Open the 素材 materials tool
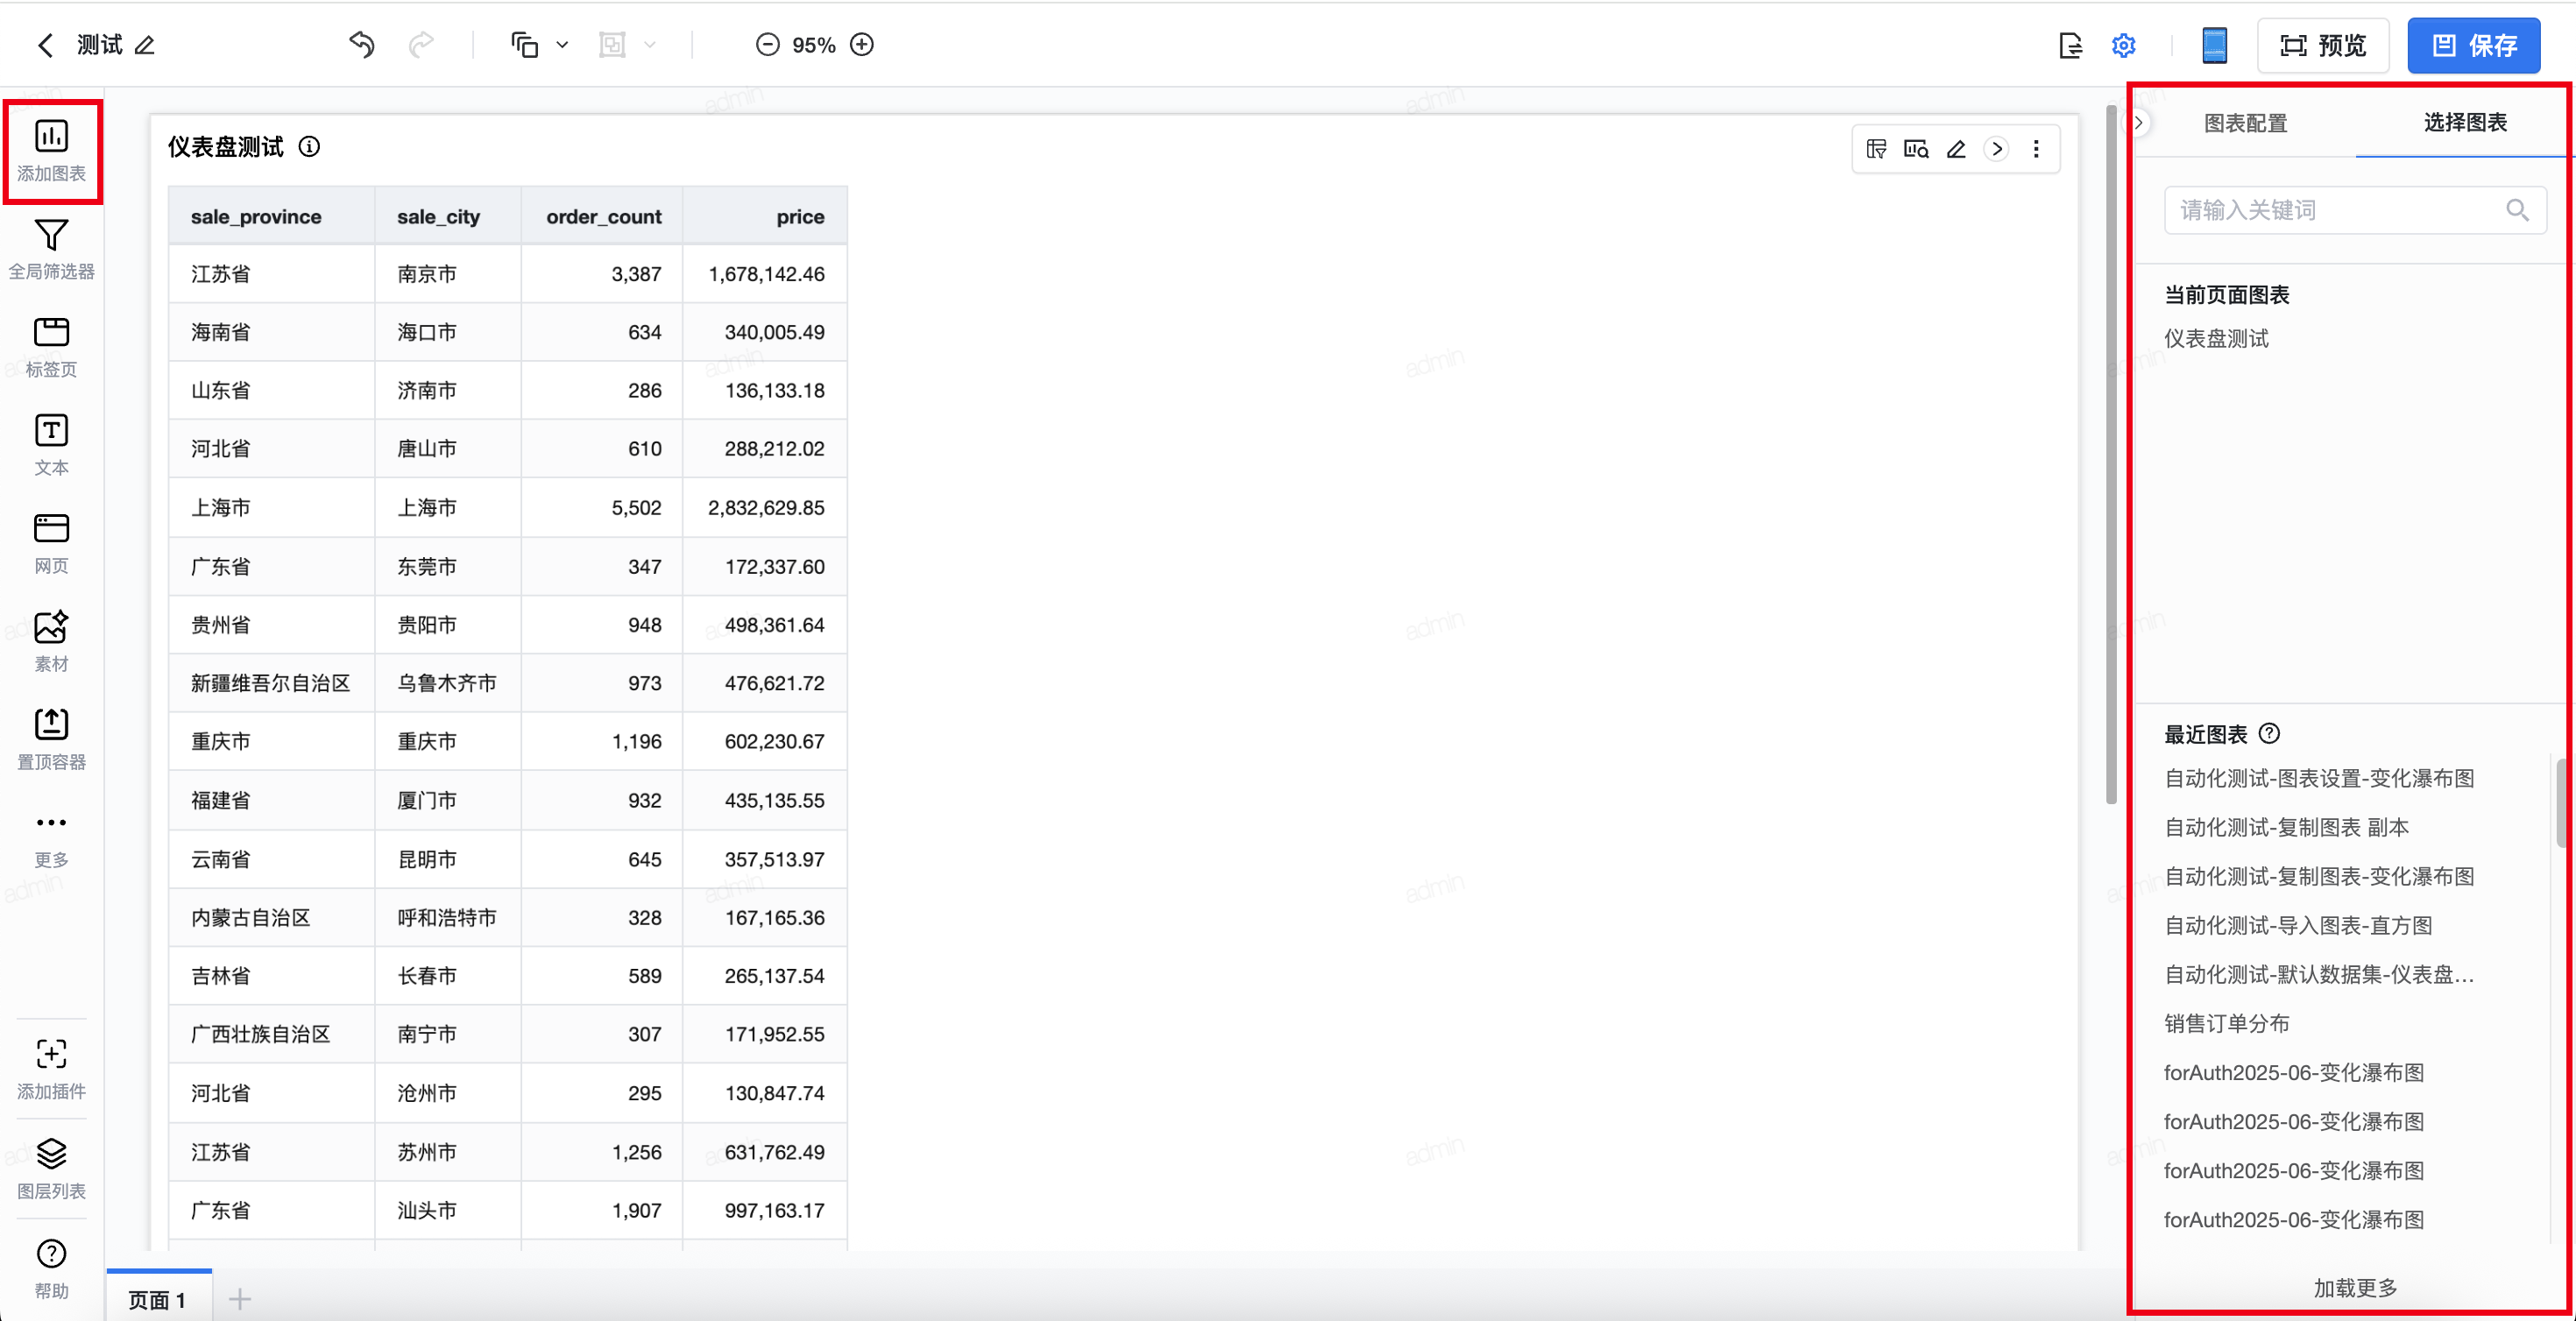This screenshot has height=1321, width=2576. coord(52,642)
